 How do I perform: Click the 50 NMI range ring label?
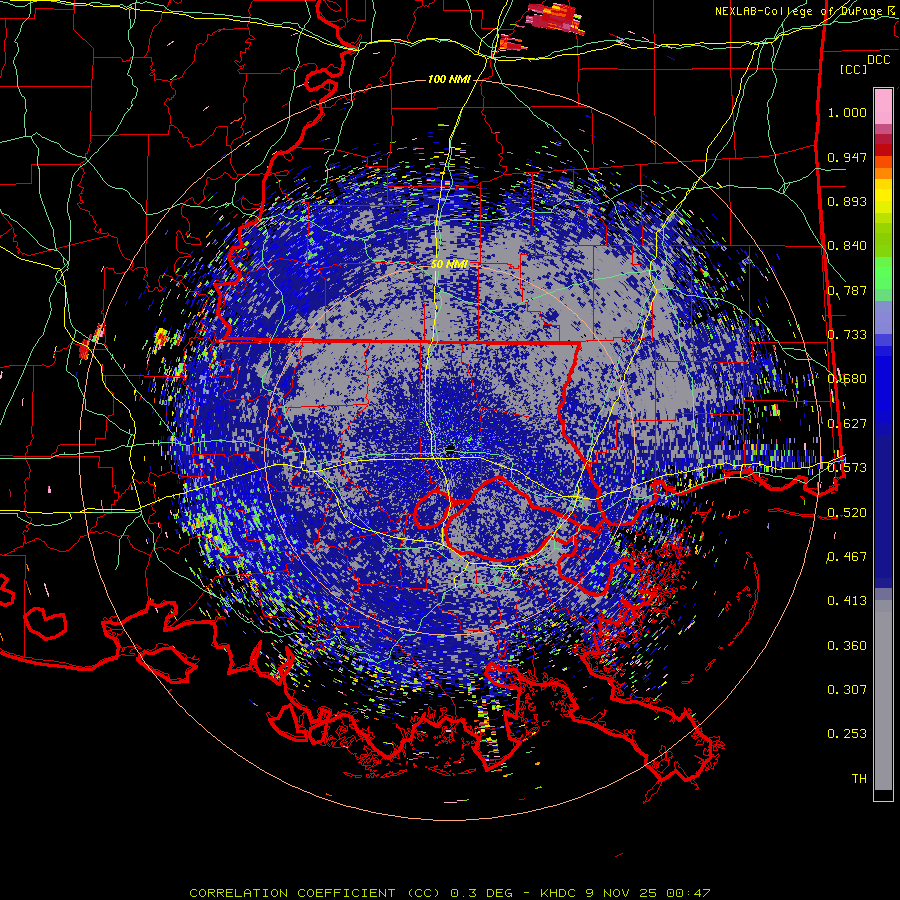coord(449,264)
